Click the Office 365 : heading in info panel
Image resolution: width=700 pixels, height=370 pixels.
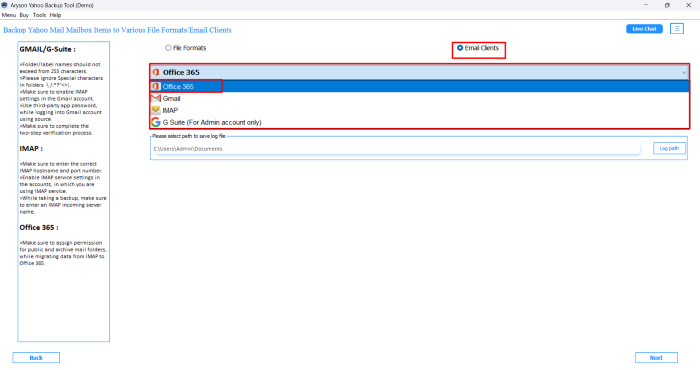(x=39, y=227)
